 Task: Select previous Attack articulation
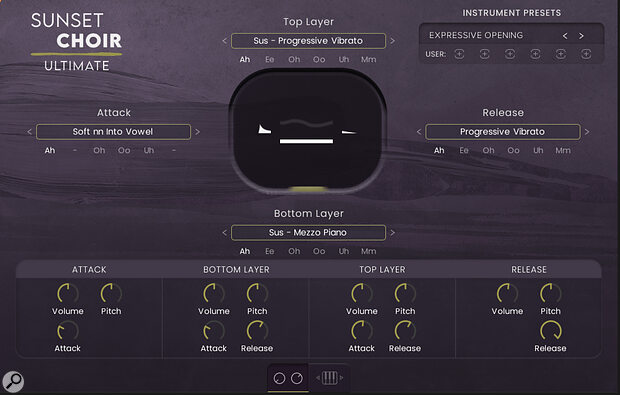30,132
